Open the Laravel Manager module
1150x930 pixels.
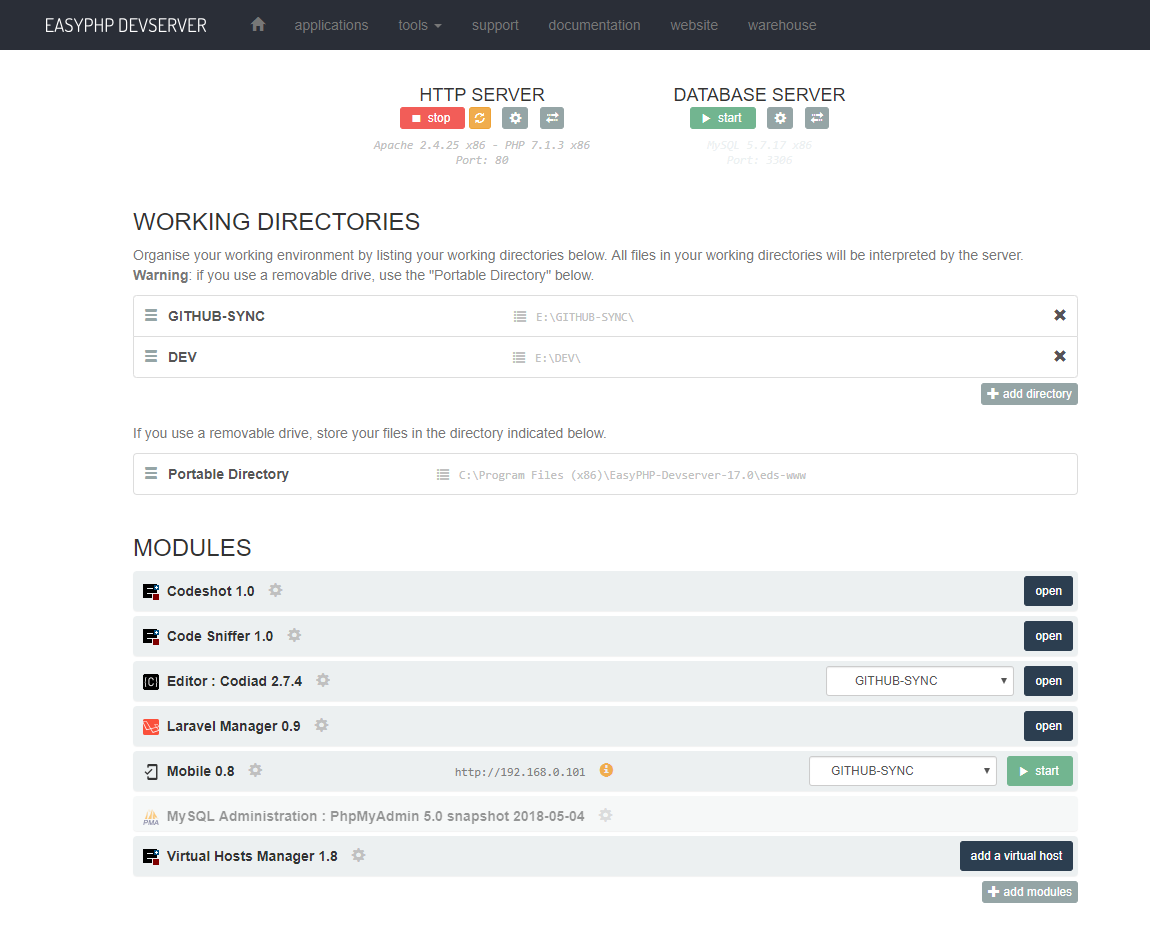tap(1048, 726)
